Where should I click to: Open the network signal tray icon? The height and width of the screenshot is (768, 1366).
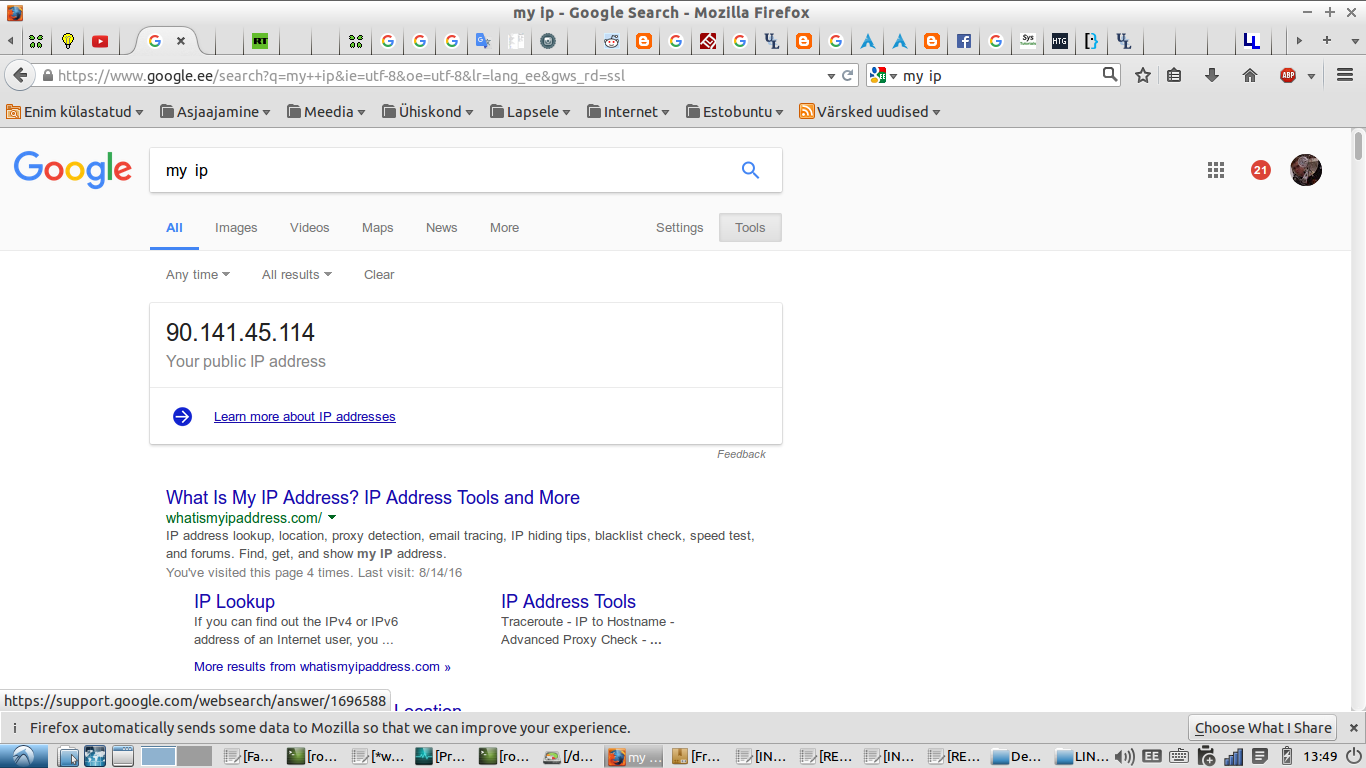click(1233, 757)
